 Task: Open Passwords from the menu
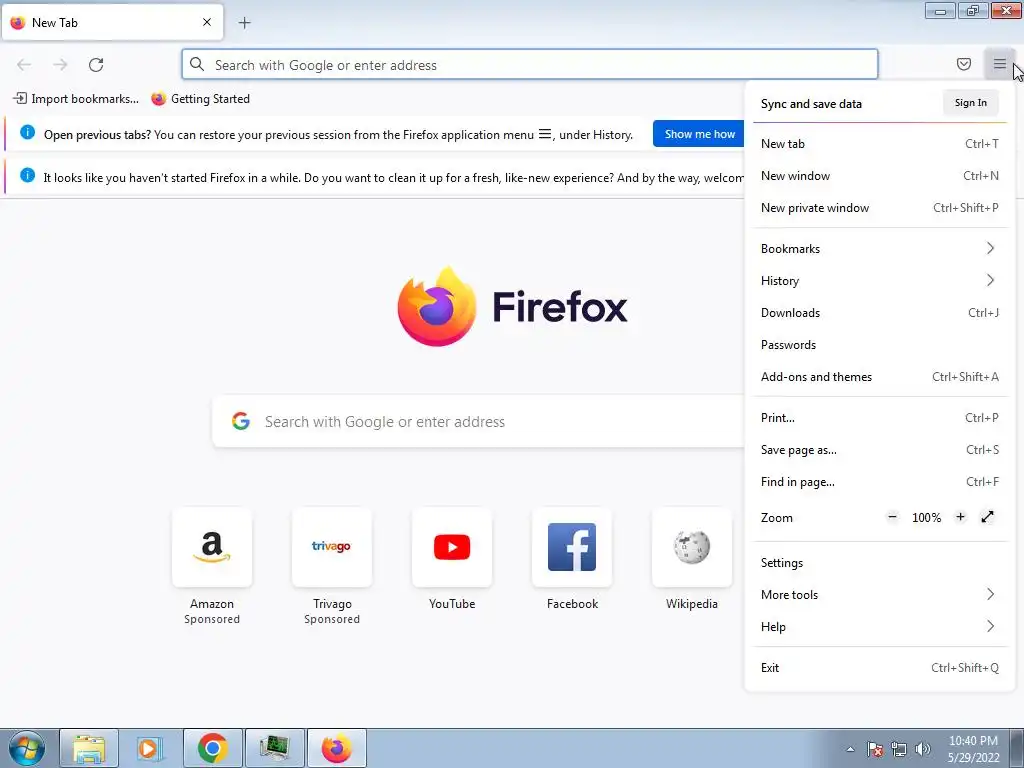point(880,345)
